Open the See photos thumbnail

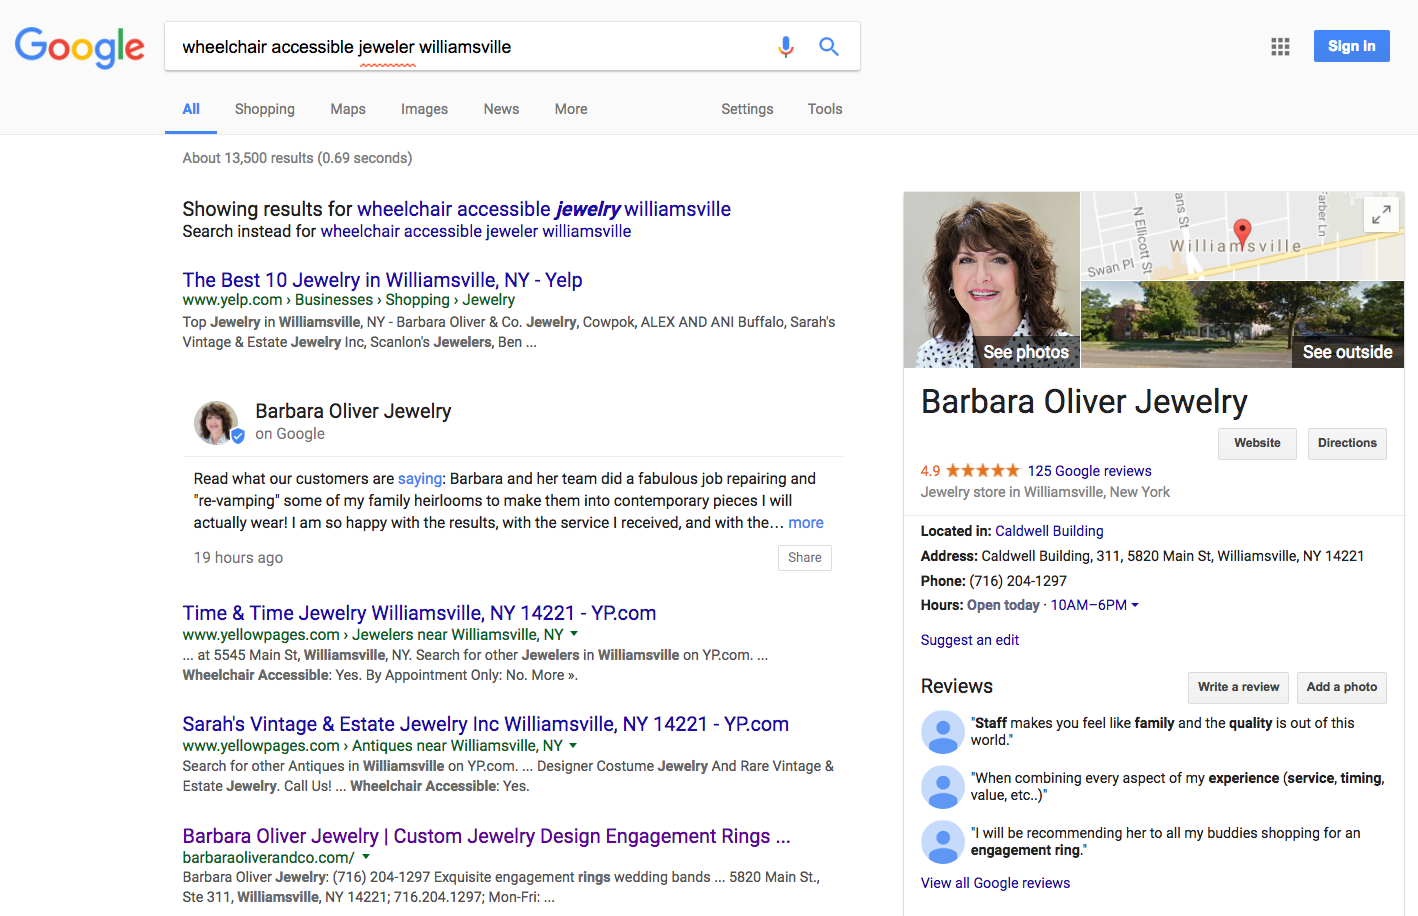pos(992,280)
